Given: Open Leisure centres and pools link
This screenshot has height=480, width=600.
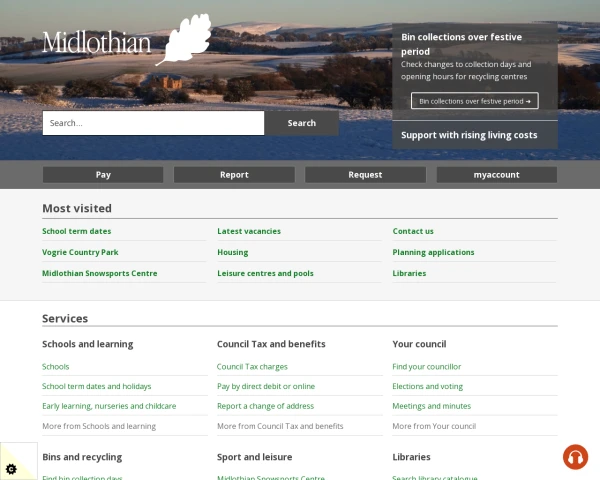Looking at the screenshot, I should coord(265,273).
